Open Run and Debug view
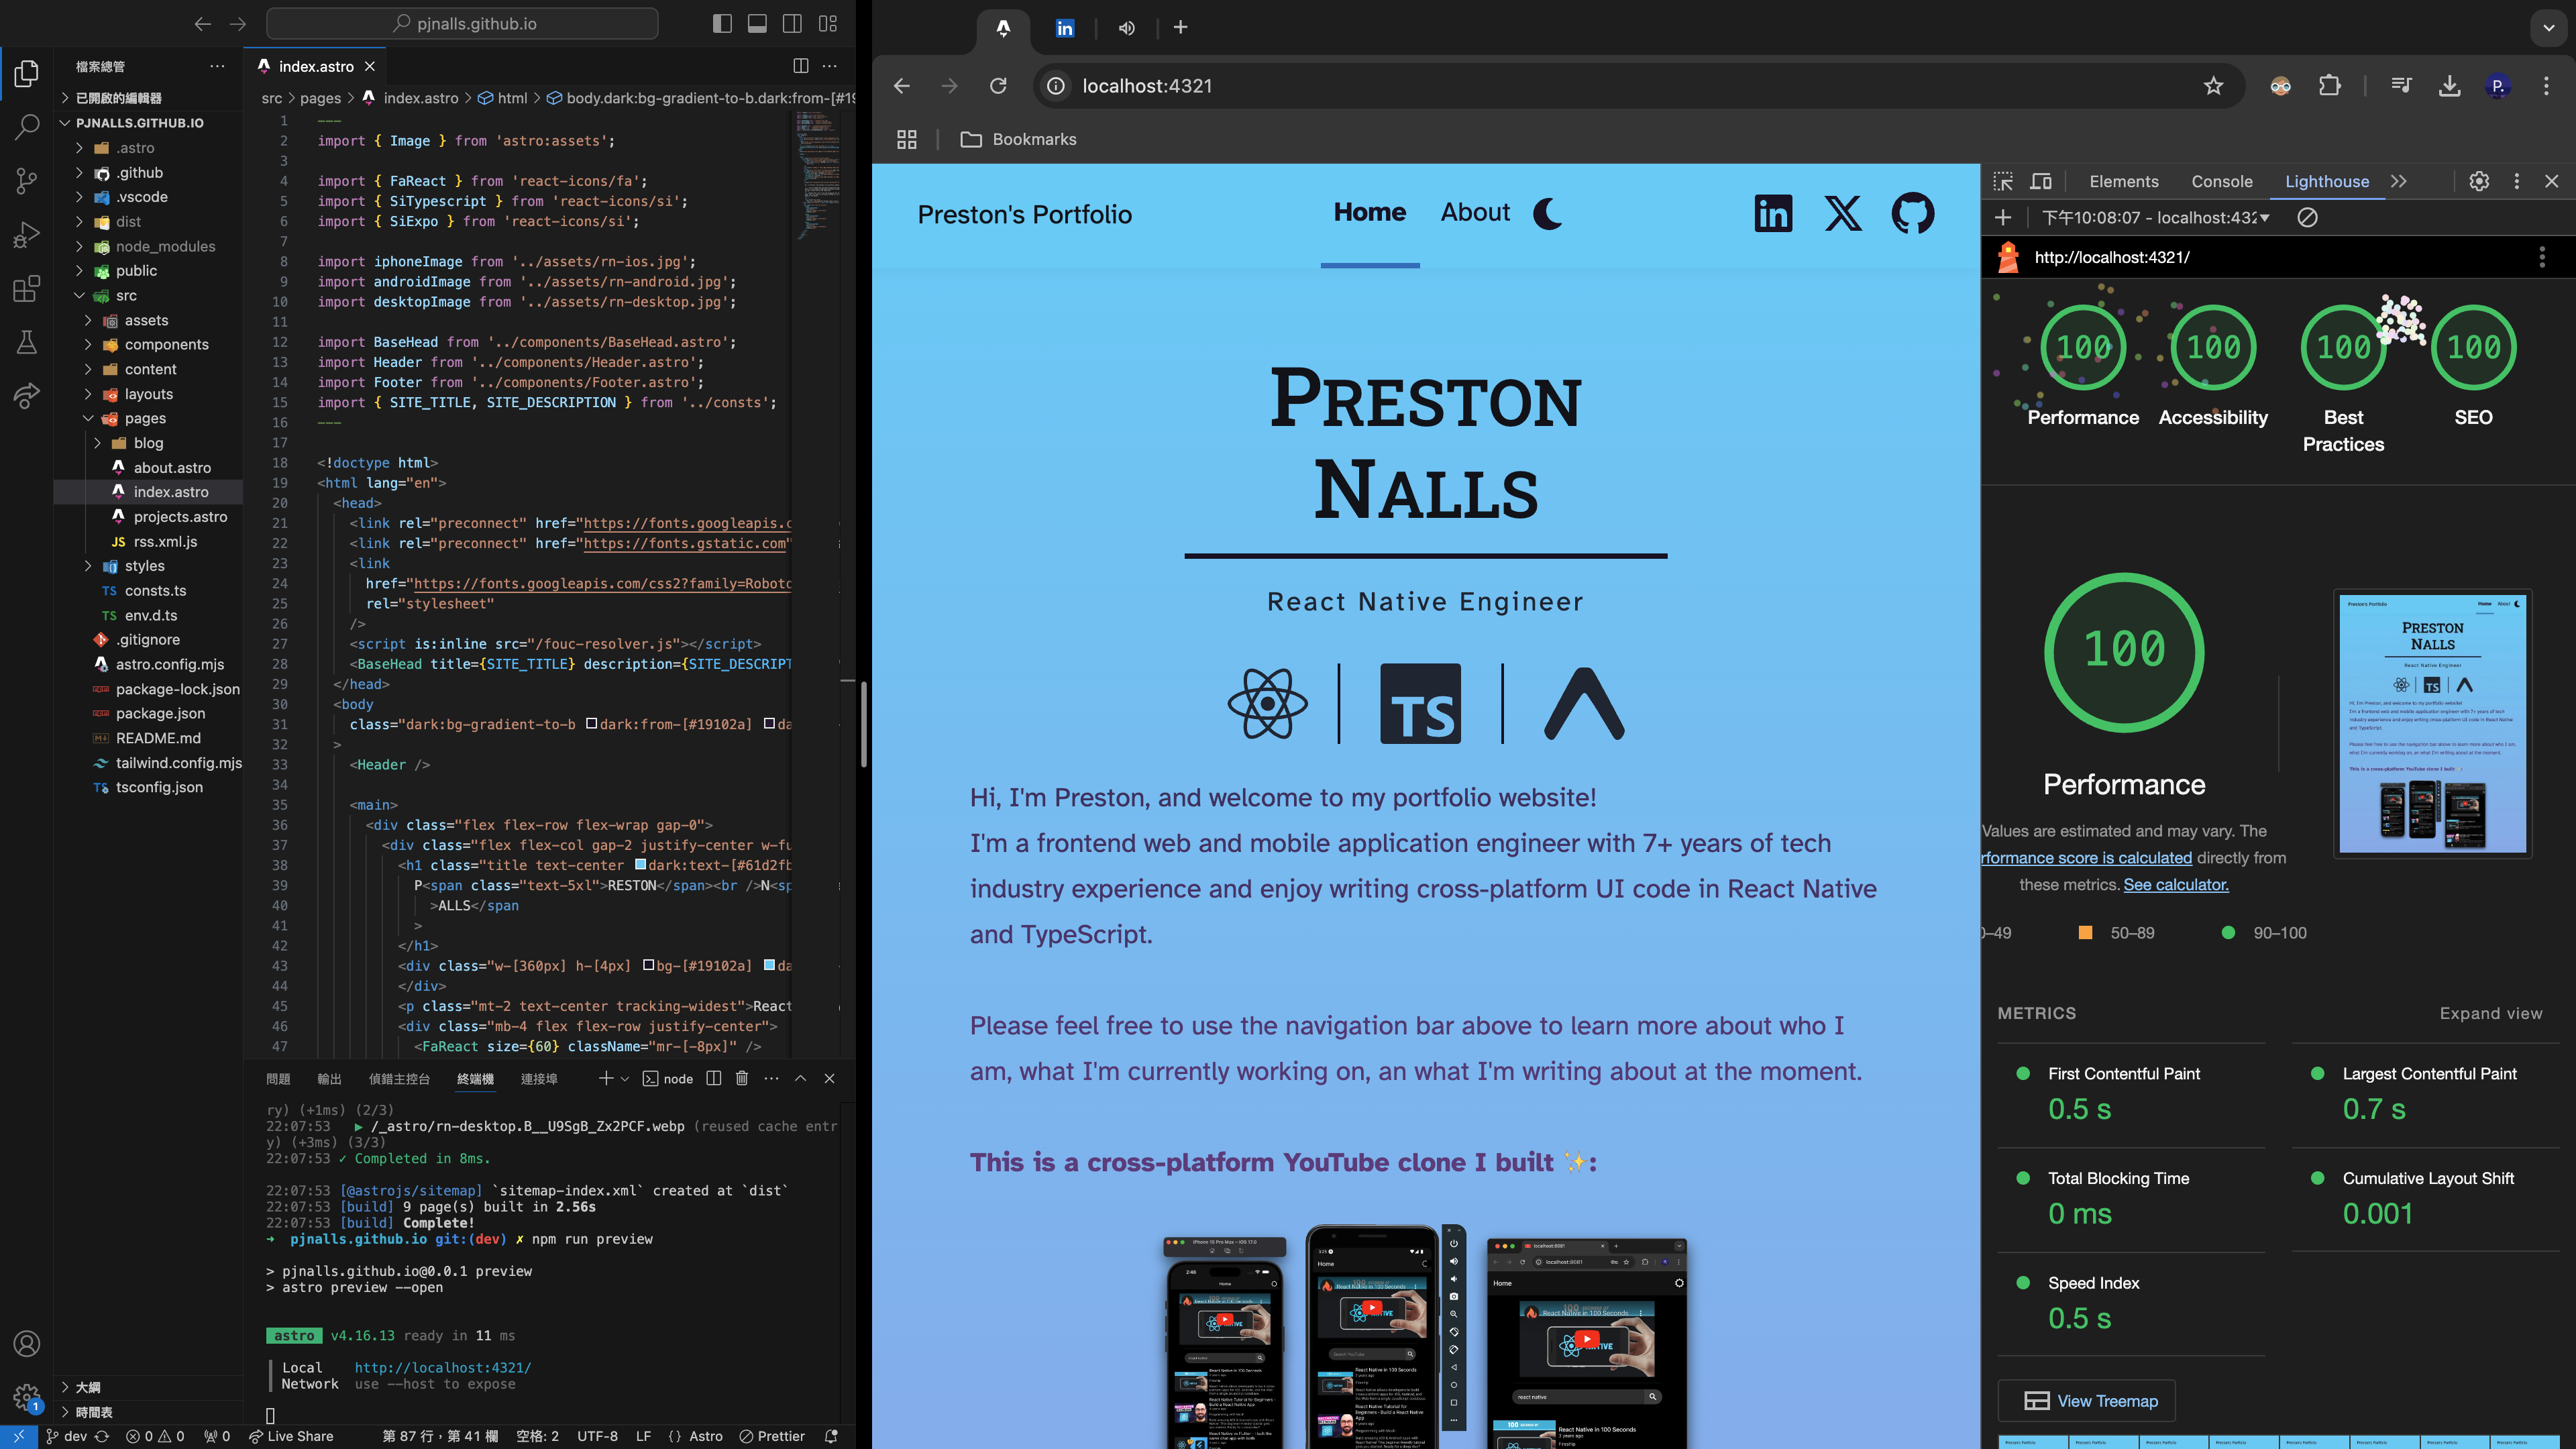 point(27,234)
